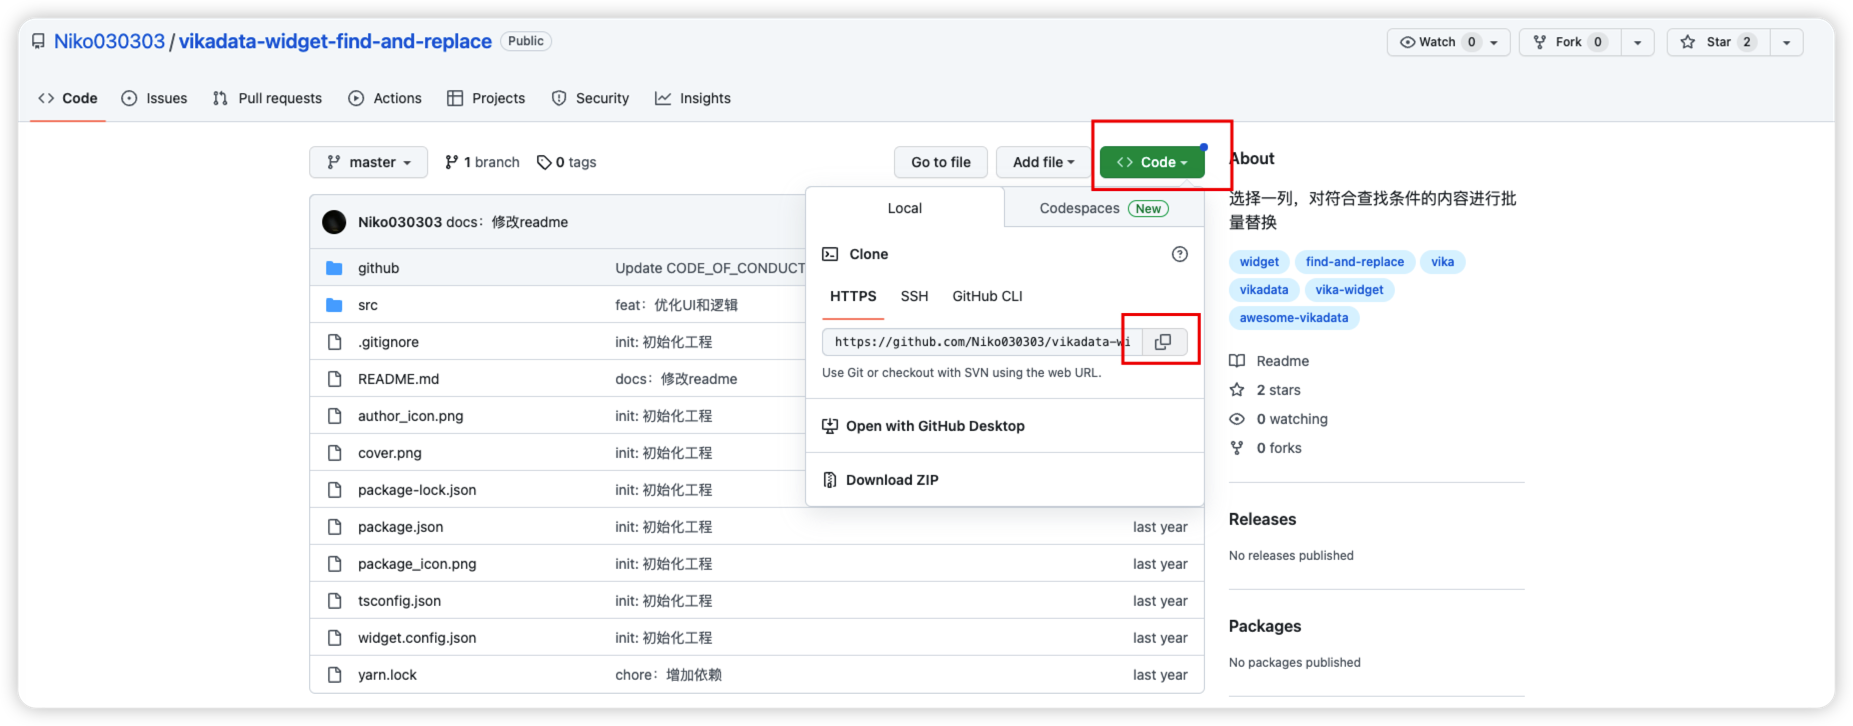Select the Local tab in clone popup

tap(905, 208)
